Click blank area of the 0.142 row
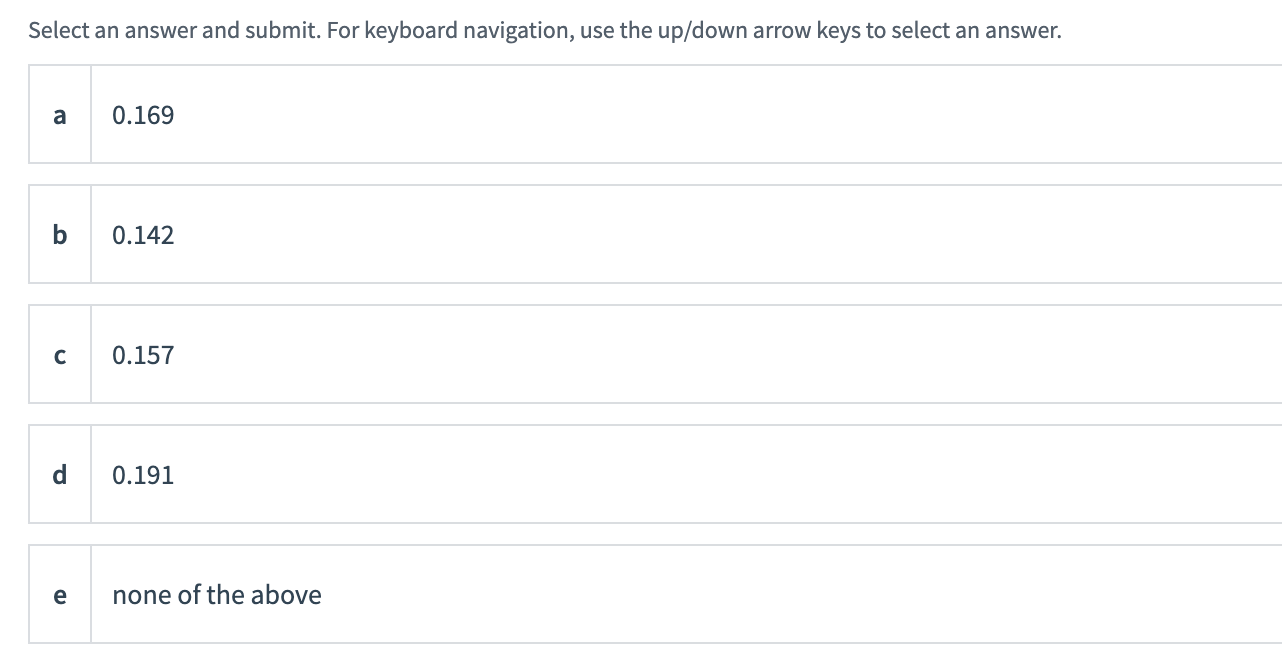 (700, 235)
